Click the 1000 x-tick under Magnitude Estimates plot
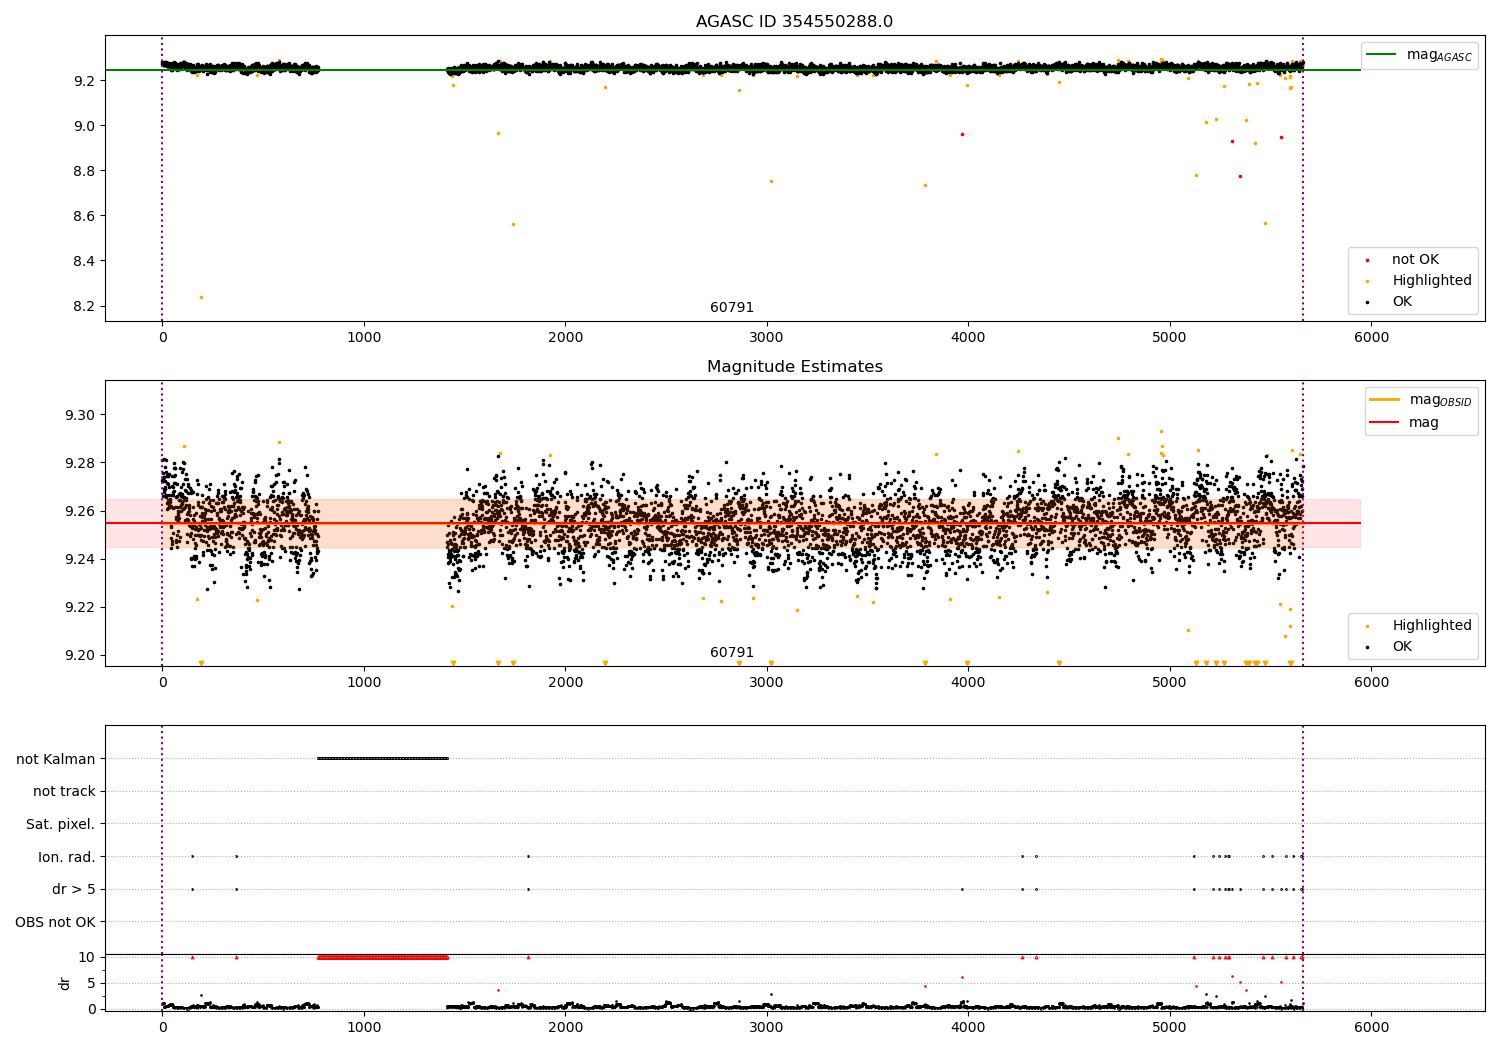This screenshot has width=1500, height=1050. point(364,682)
